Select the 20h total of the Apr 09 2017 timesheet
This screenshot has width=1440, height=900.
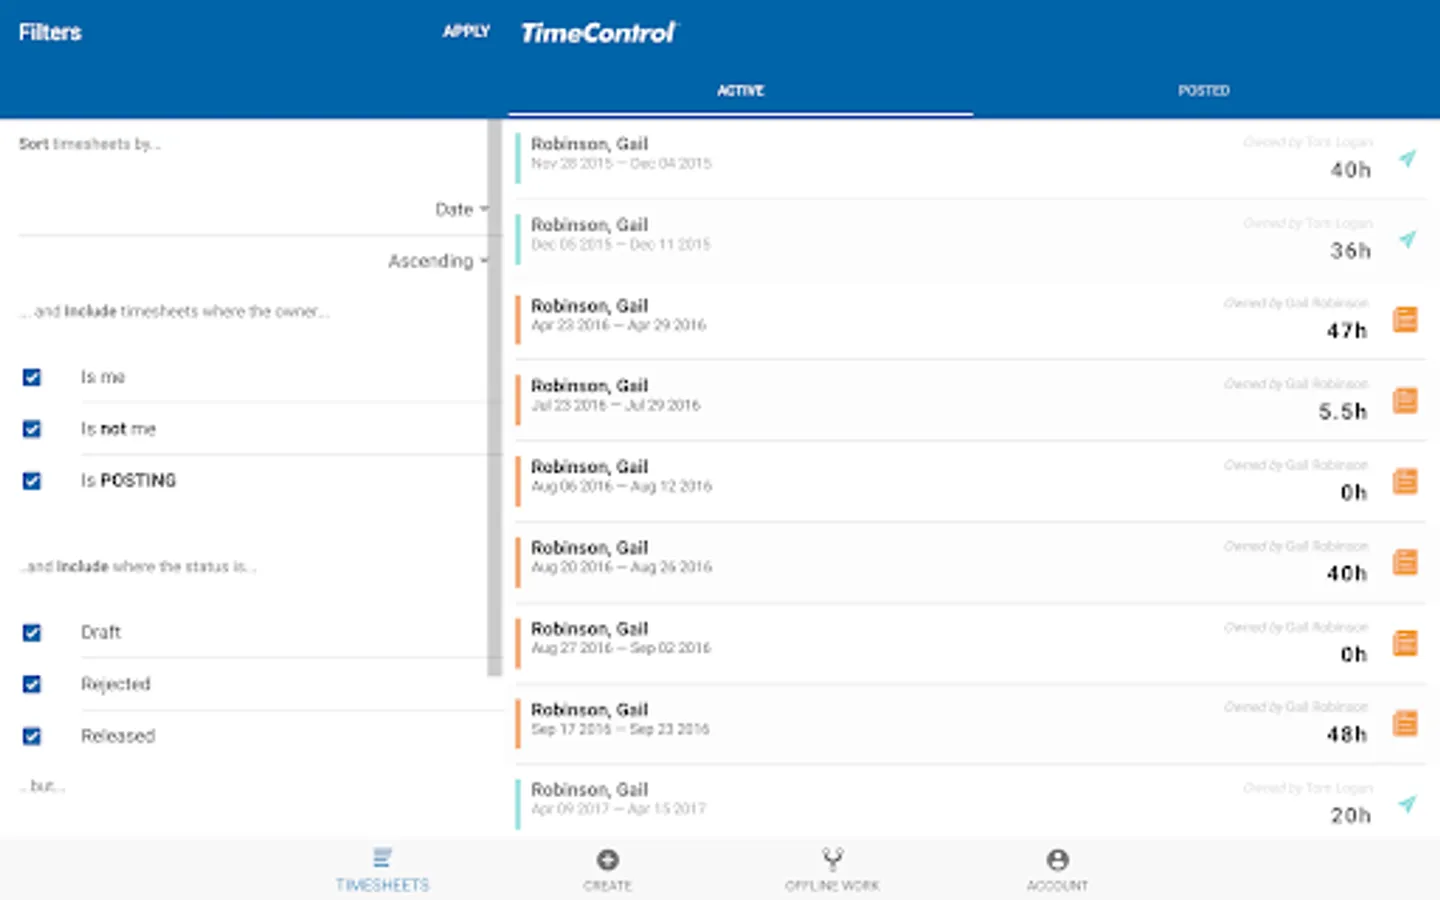[x=1350, y=816]
